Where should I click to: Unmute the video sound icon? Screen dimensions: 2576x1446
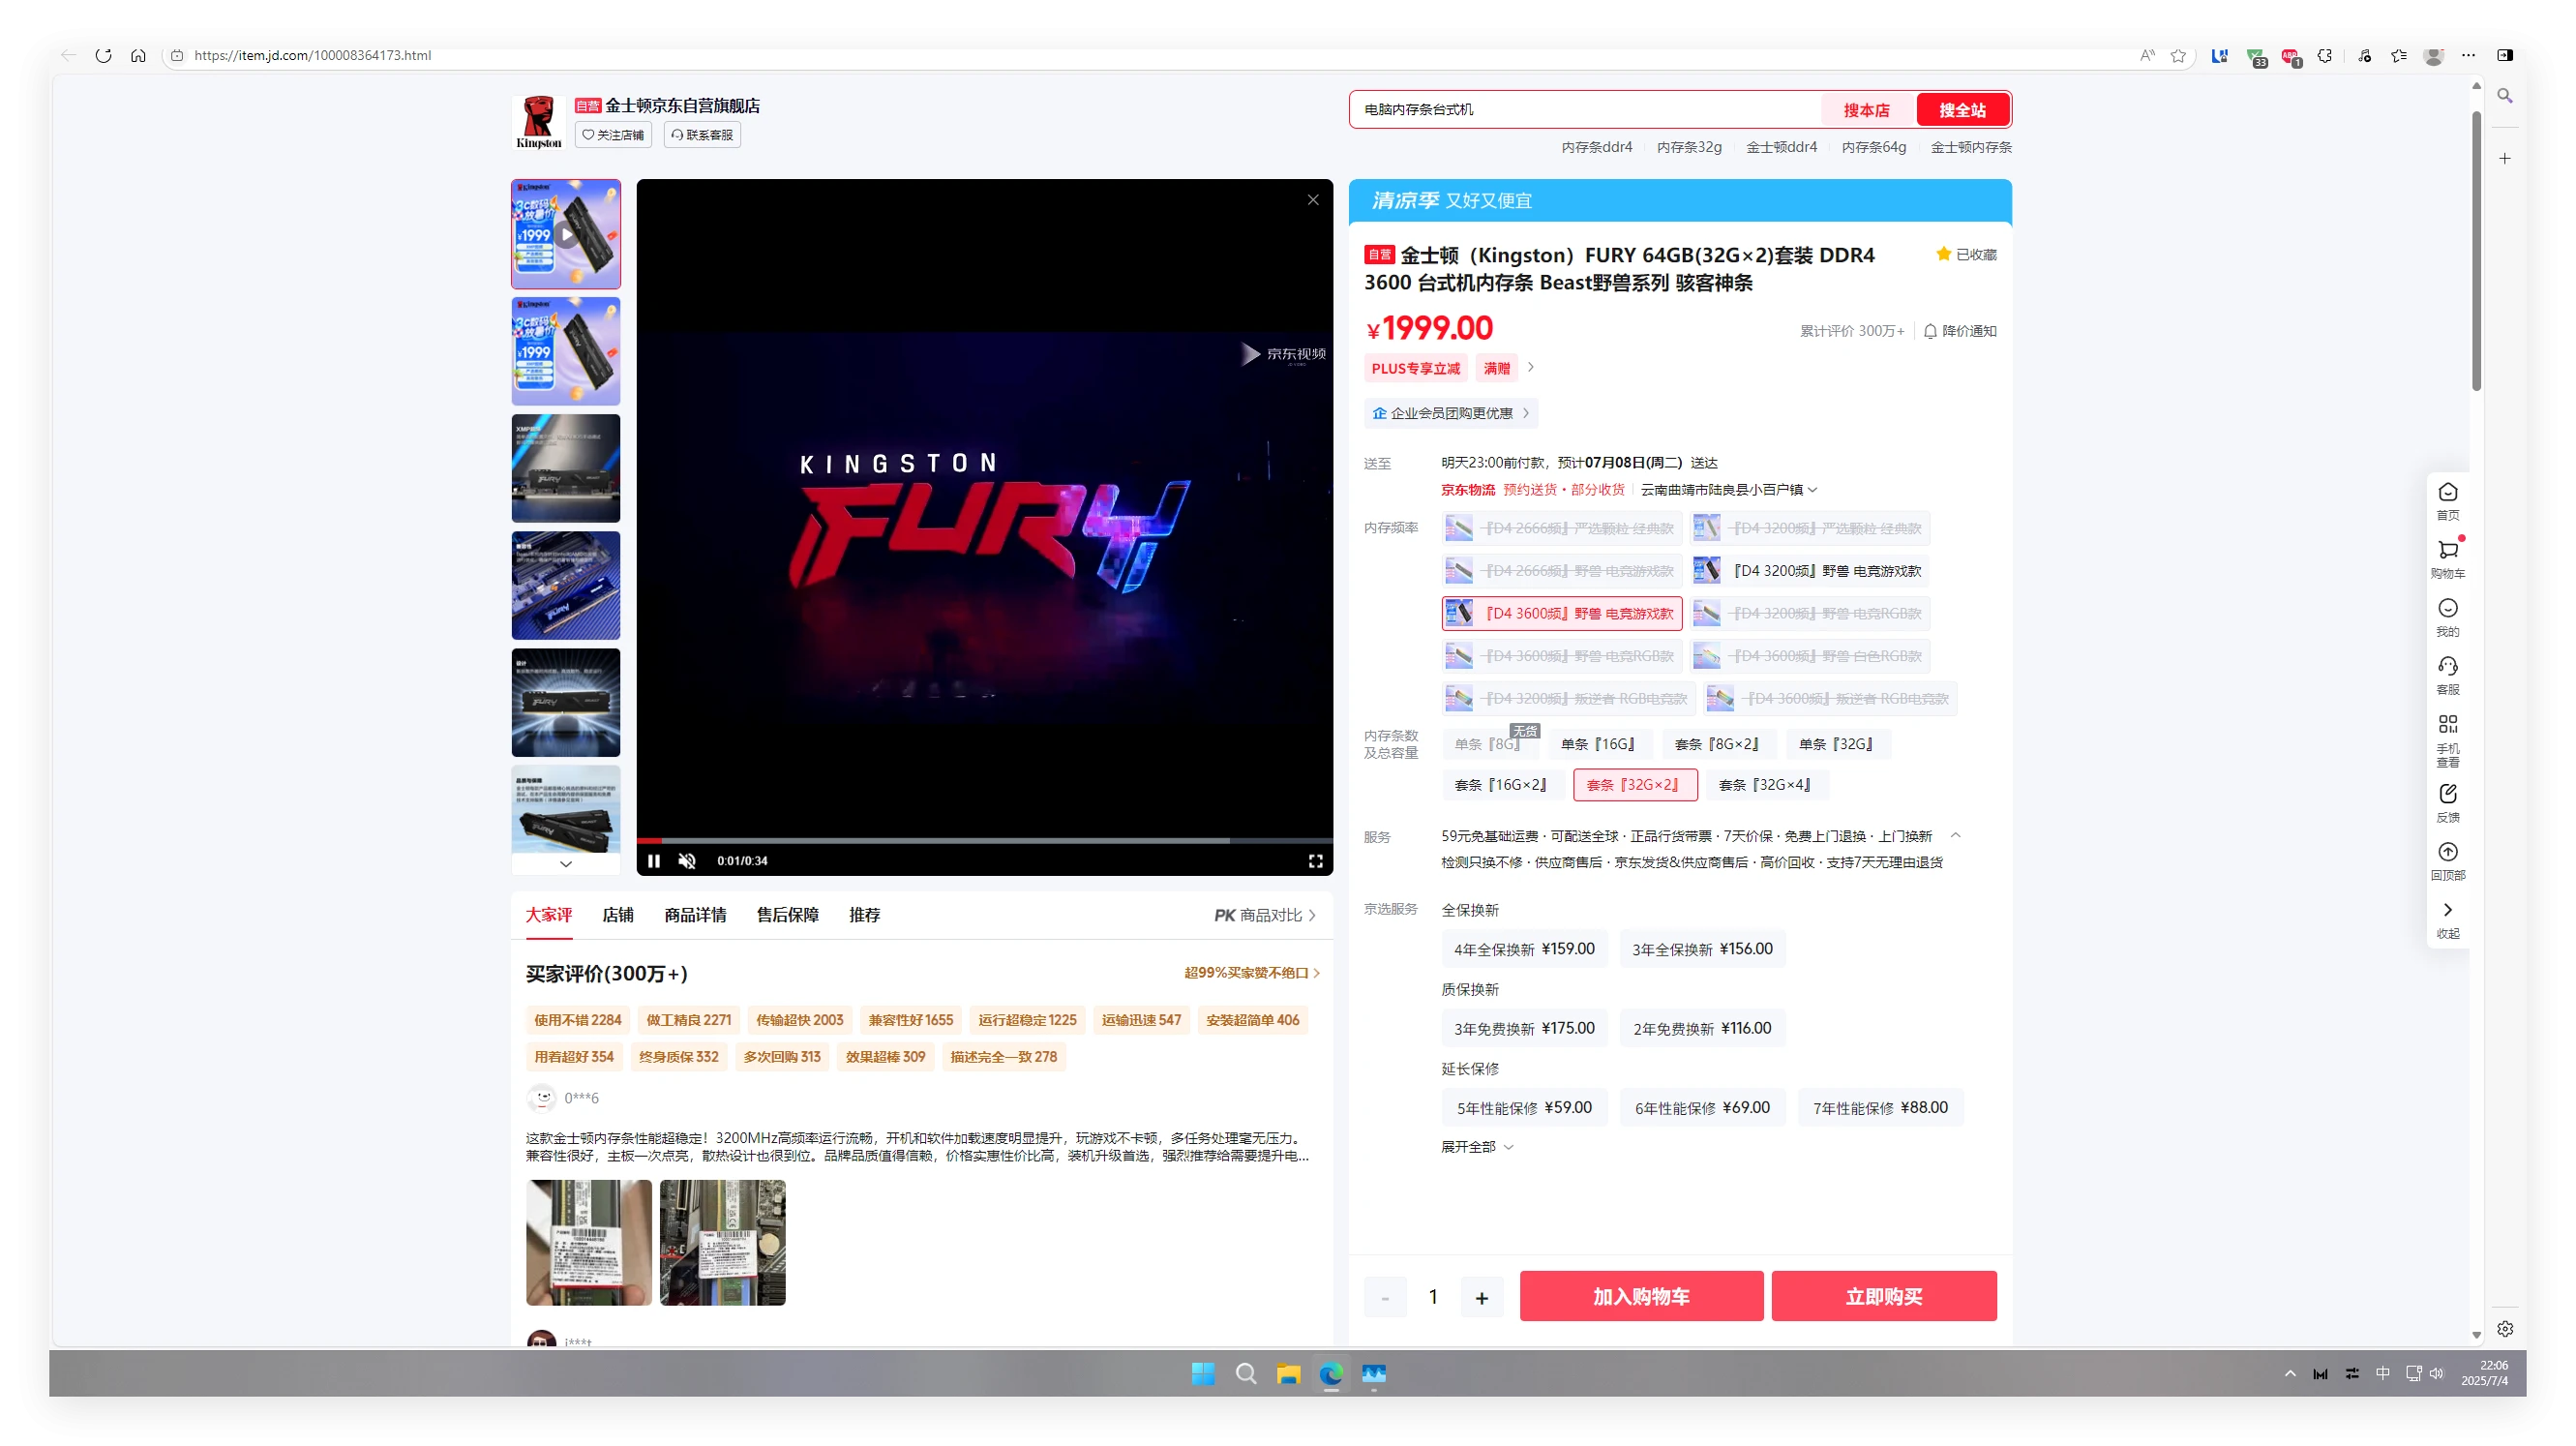687,861
